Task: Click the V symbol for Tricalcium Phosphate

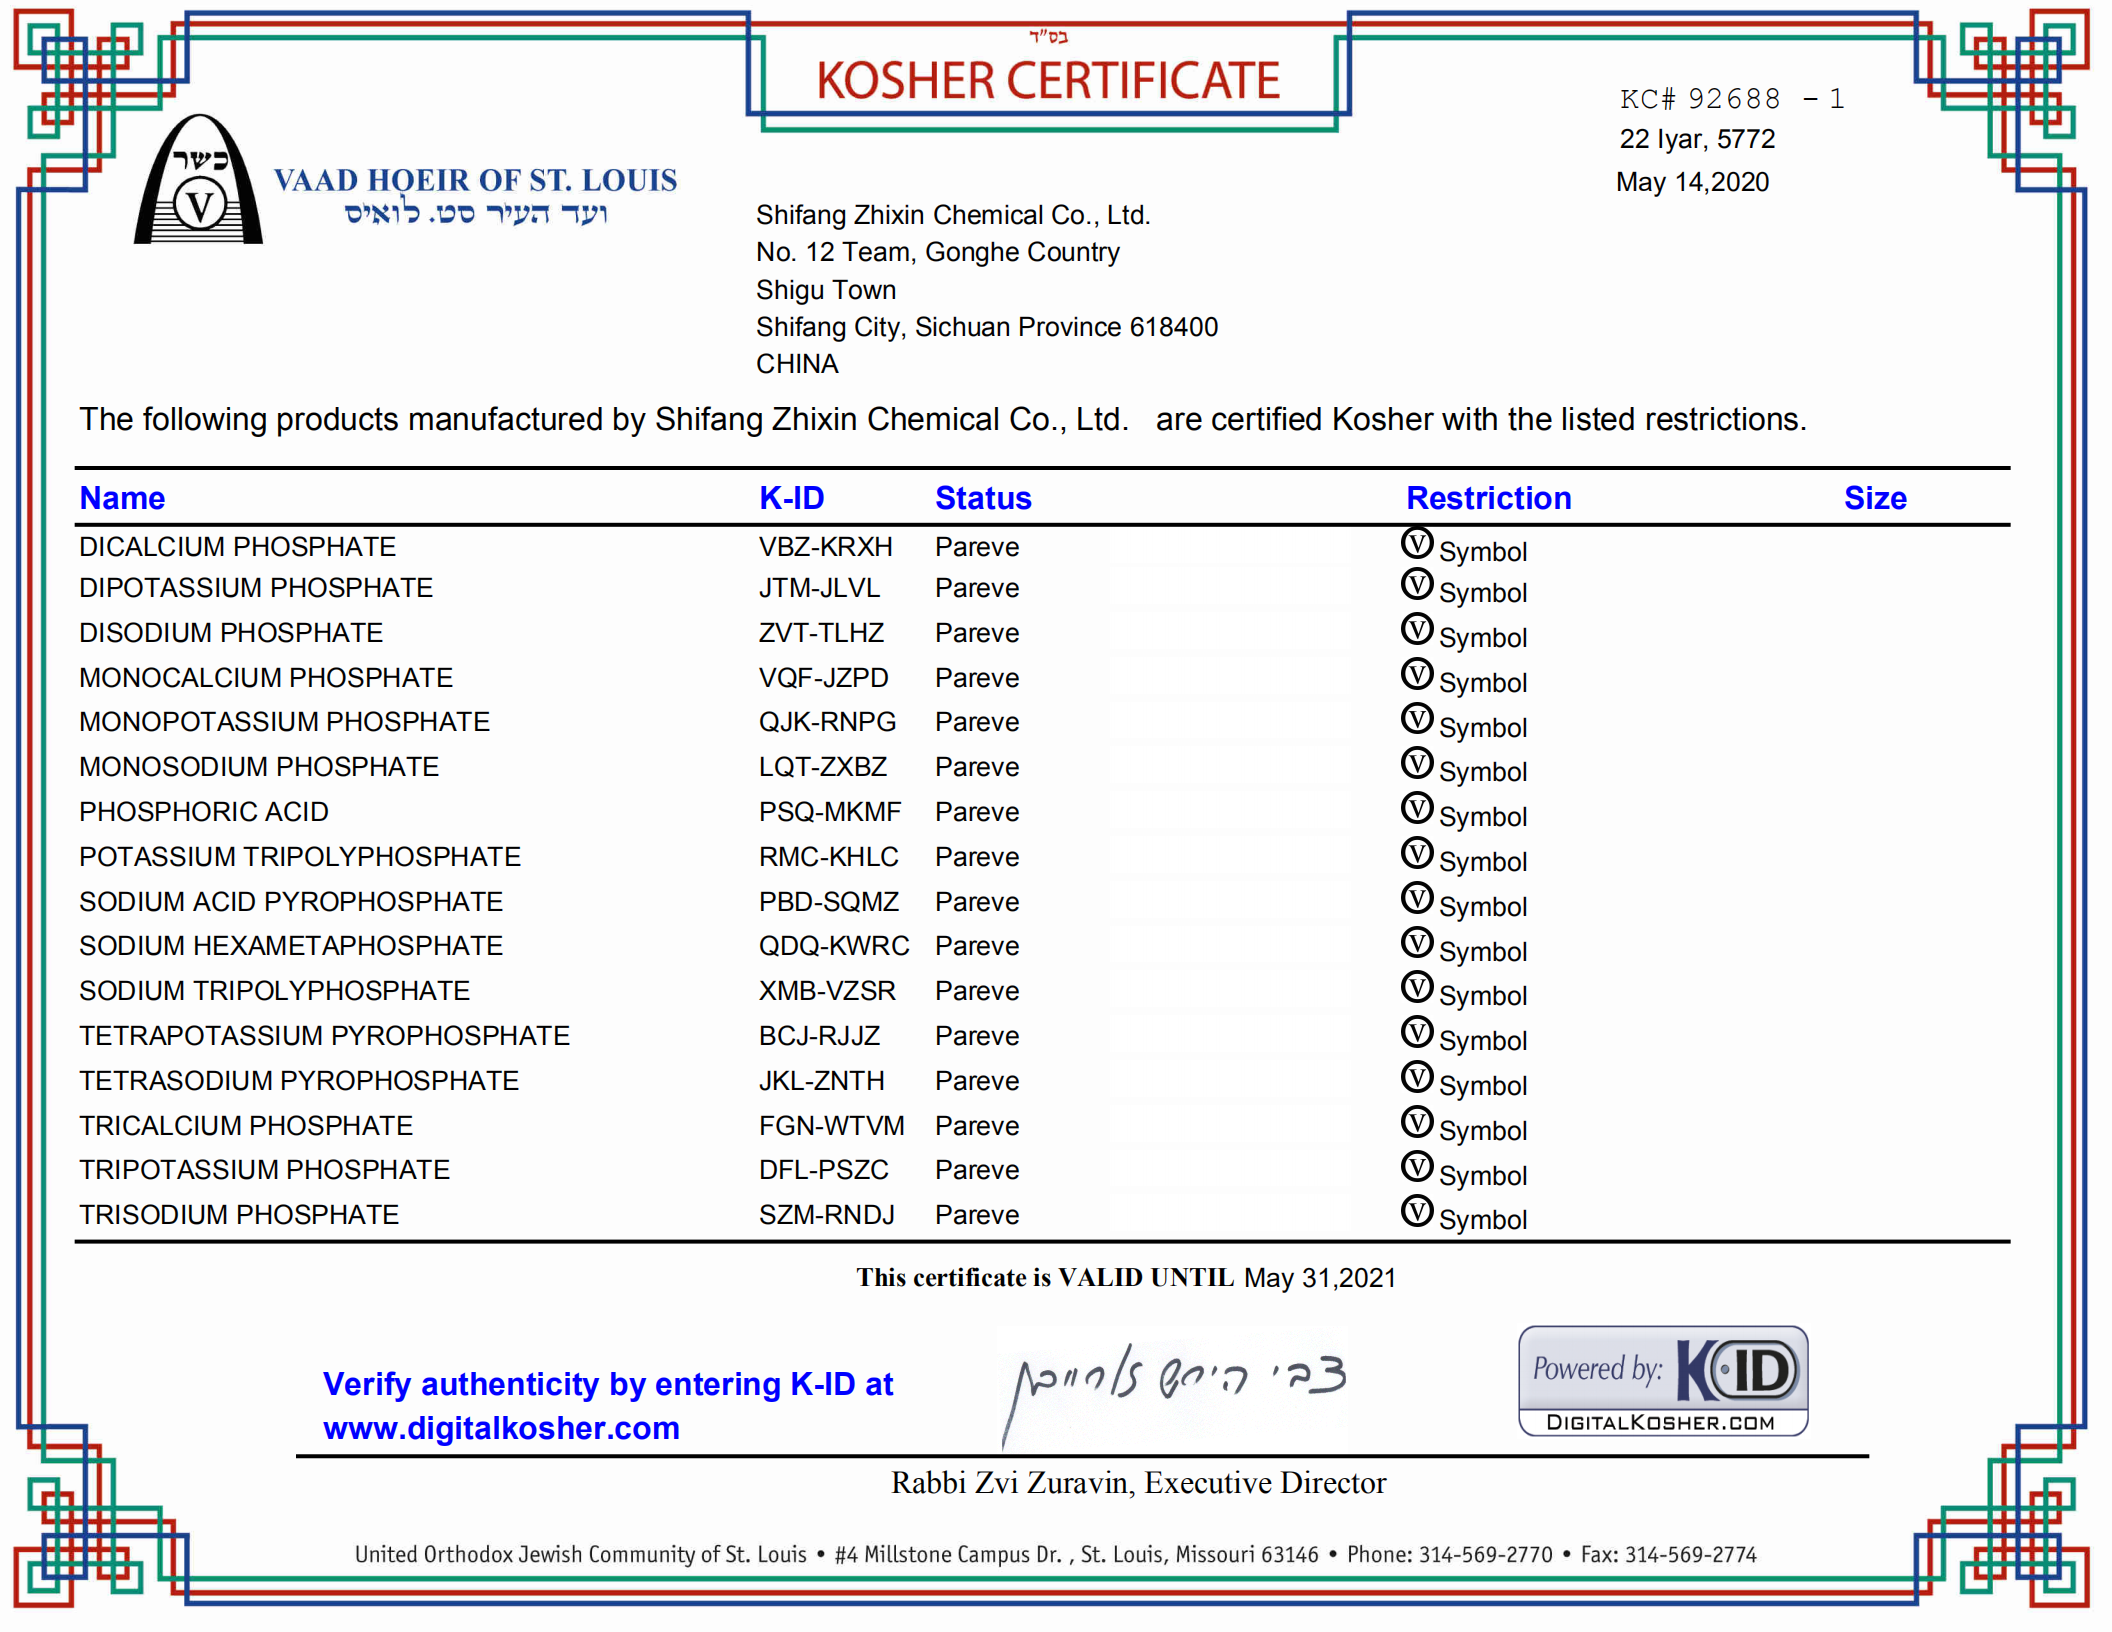Action: (x=1416, y=1122)
